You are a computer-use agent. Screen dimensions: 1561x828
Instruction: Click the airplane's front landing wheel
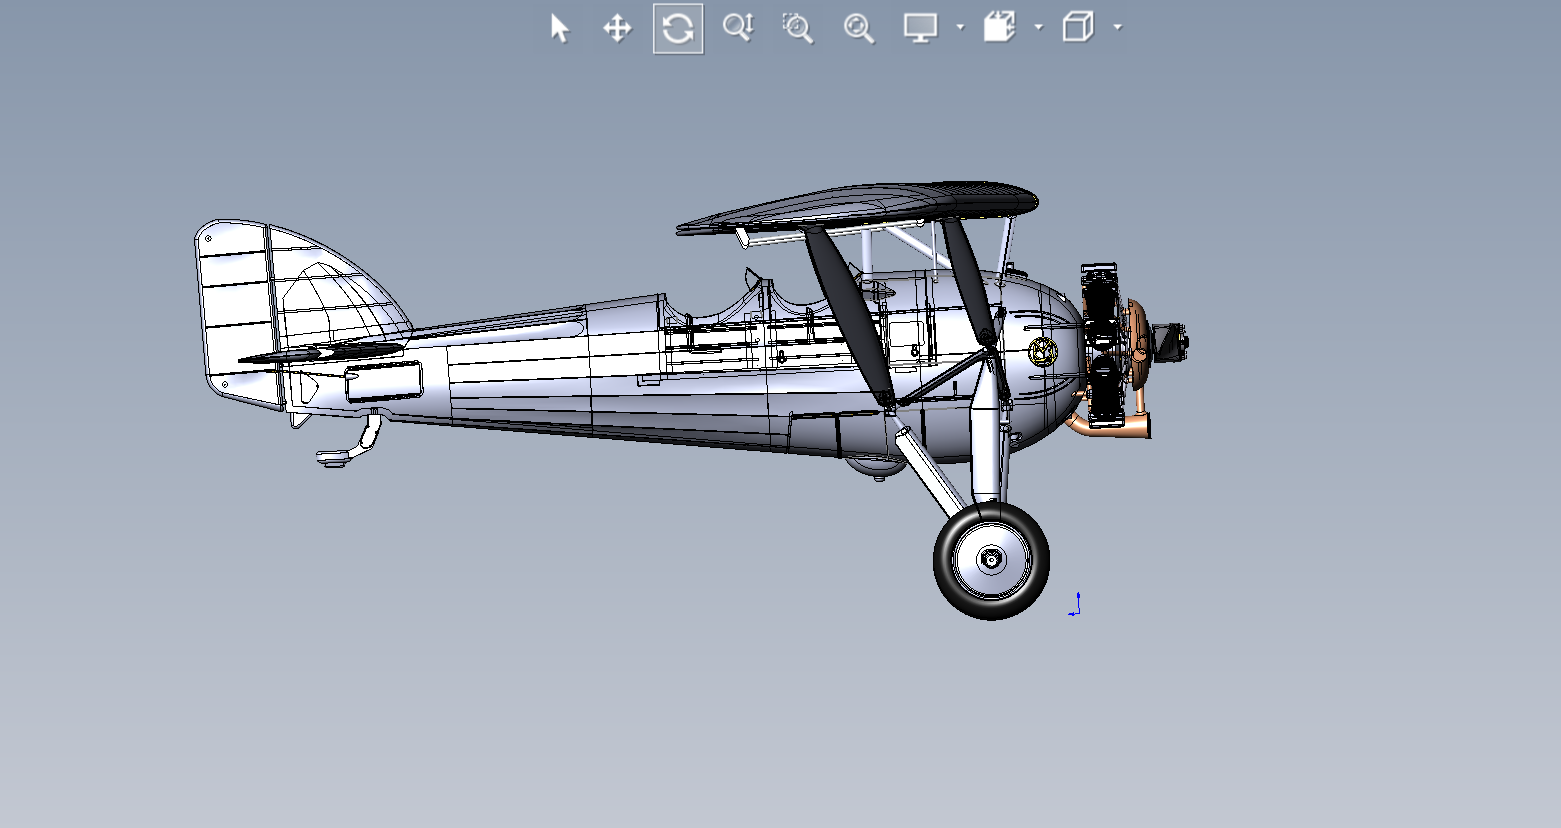coord(991,560)
